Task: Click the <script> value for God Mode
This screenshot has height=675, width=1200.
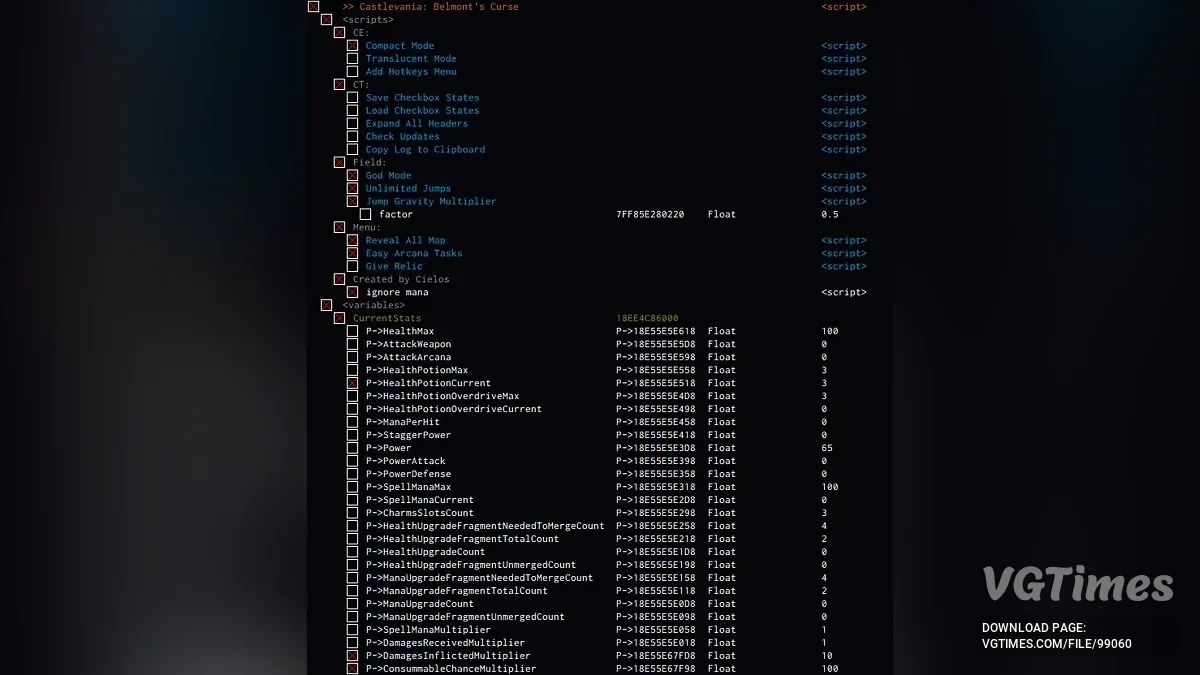Action: [844, 176]
